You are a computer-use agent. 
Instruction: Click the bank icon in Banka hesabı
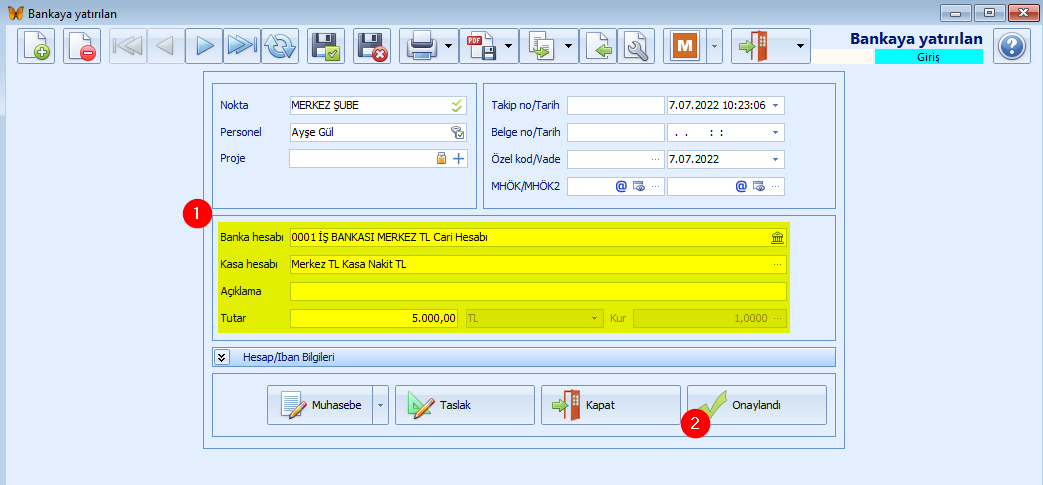point(777,238)
